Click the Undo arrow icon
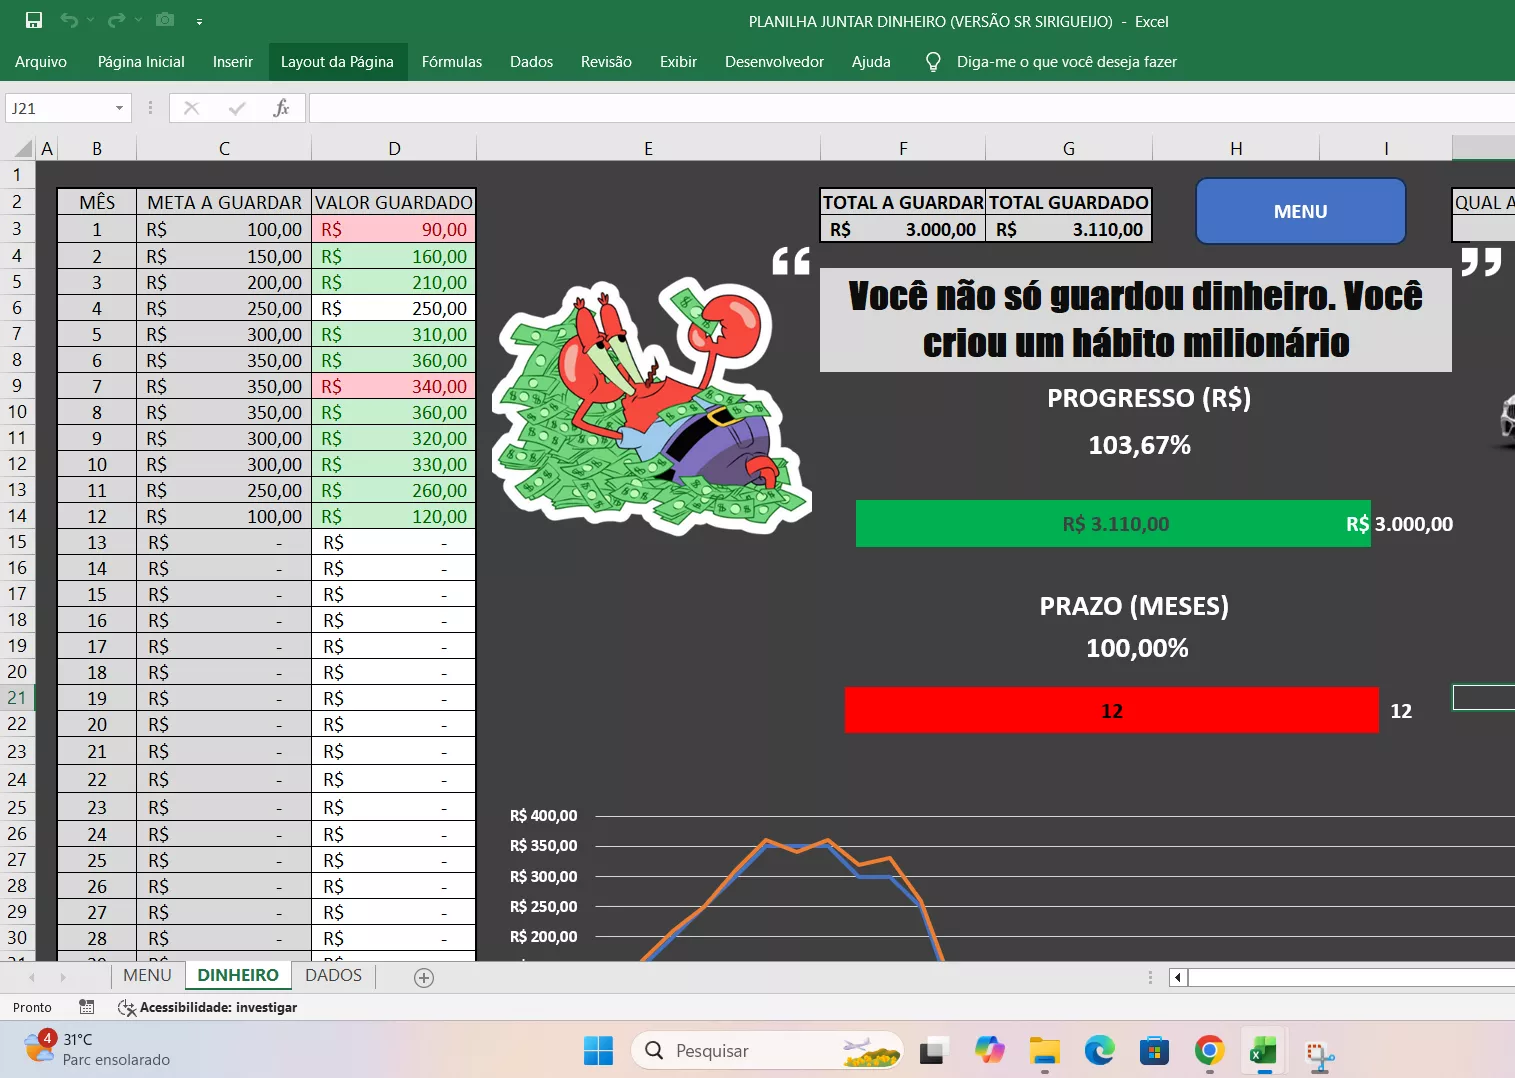This screenshot has height=1078, width=1515. point(68,20)
